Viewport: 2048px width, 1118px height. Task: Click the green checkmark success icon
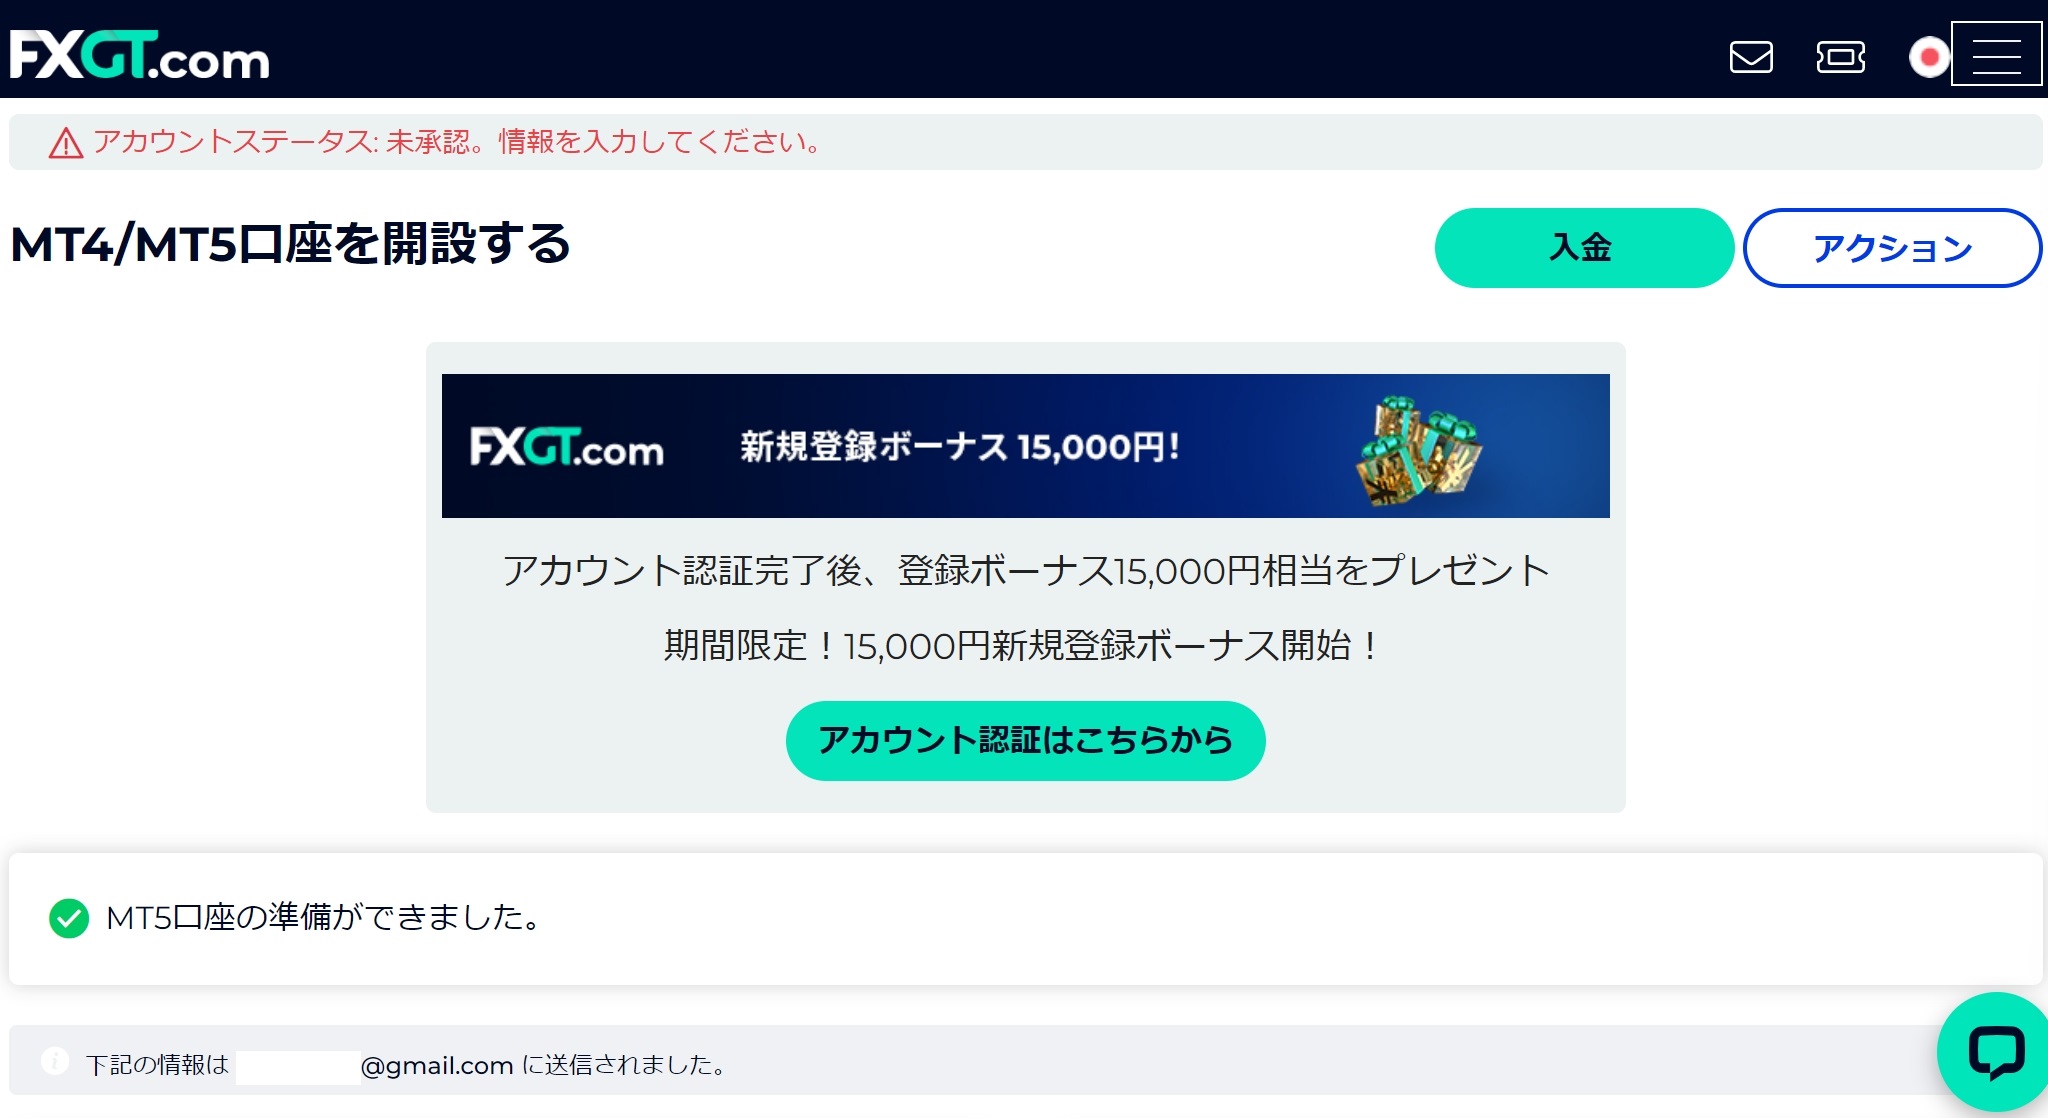coord(69,918)
